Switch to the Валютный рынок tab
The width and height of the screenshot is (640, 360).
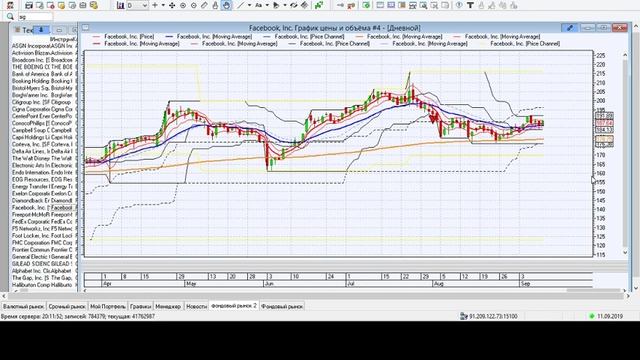(x=23, y=306)
